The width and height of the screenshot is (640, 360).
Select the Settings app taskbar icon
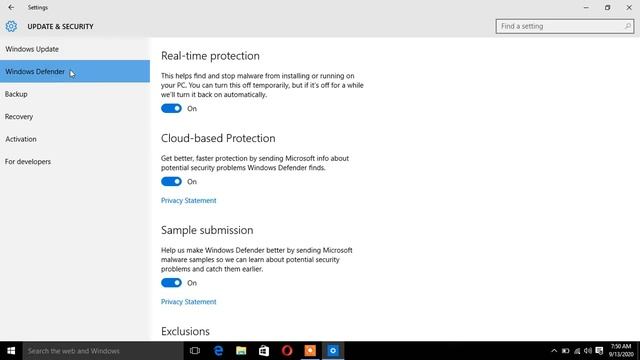[333, 351]
